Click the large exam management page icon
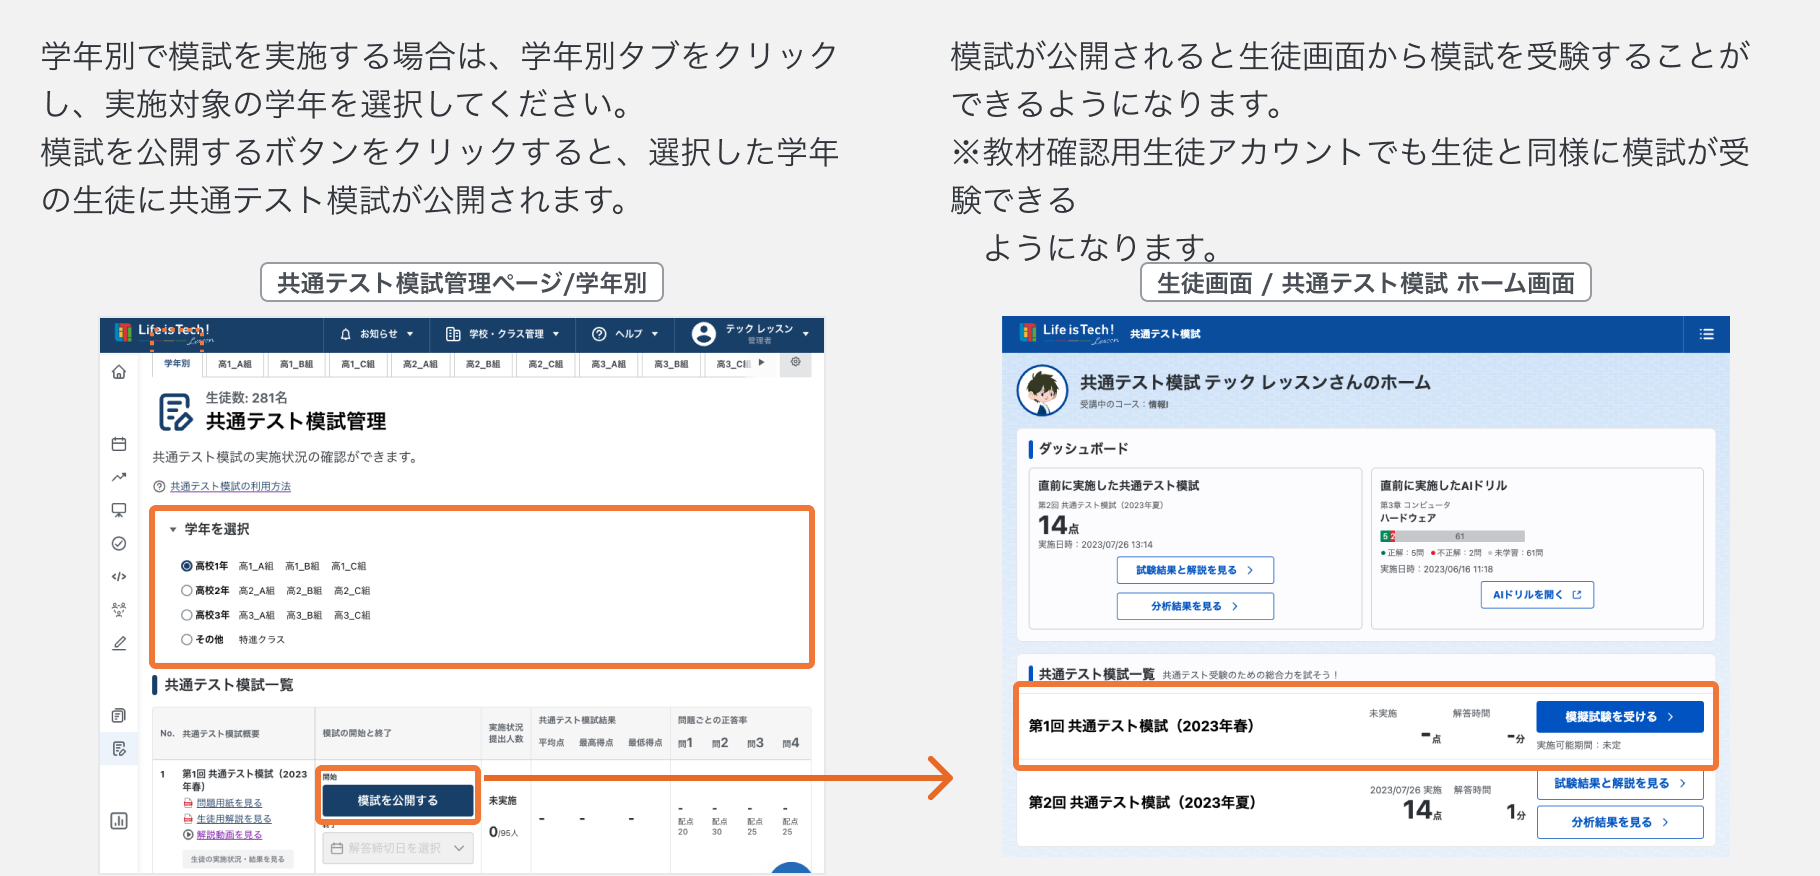The height and width of the screenshot is (876, 1820). point(176,411)
